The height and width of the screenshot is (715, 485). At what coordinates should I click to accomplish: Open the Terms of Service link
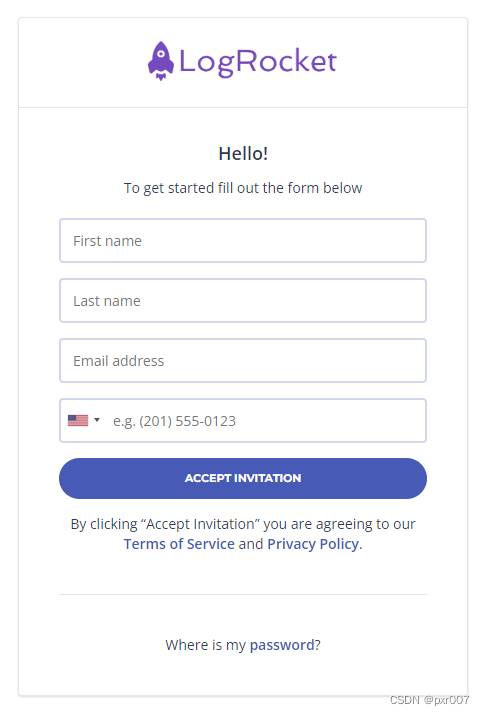pos(179,544)
